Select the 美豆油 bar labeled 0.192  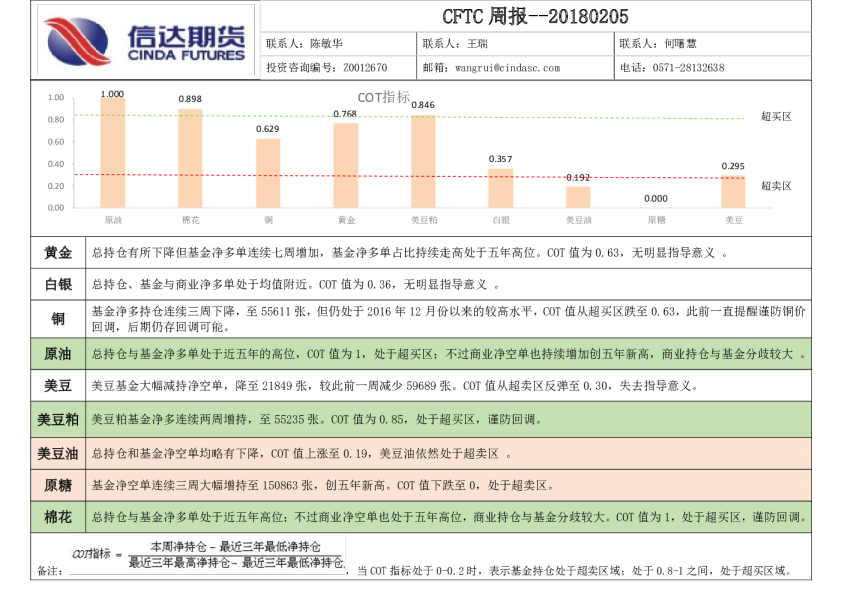click(578, 197)
